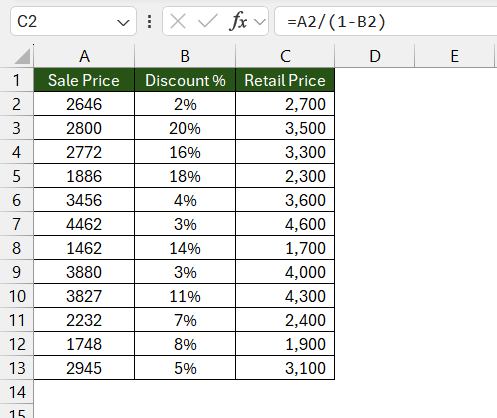Select the 11% discount cell
The width and height of the screenshot is (497, 418).
pyautogui.click(x=185, y=296)
